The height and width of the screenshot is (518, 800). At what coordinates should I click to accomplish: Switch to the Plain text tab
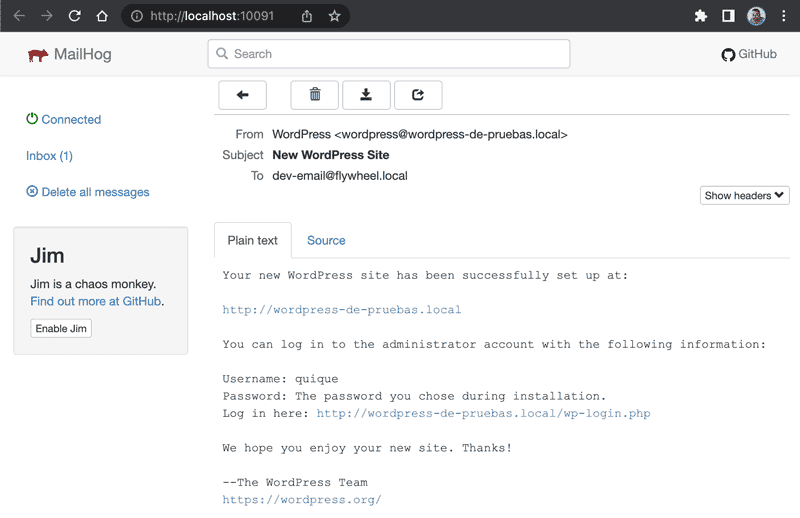(x=253, y=240)
